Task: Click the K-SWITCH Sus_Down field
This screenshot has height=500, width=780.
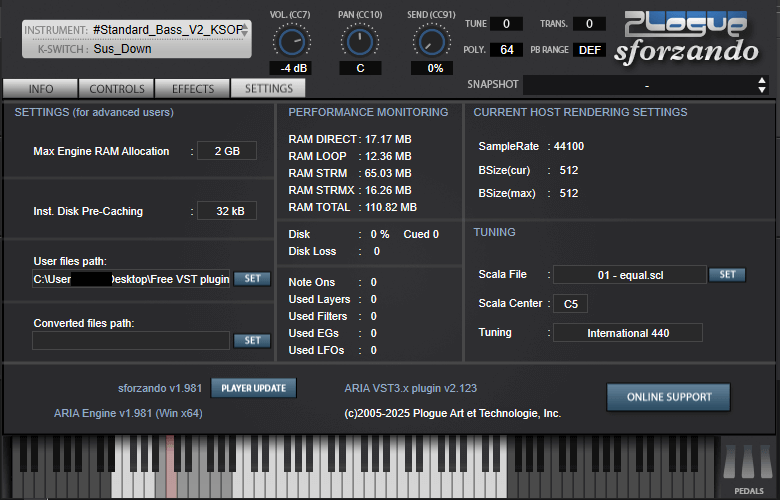Action: 122,49
